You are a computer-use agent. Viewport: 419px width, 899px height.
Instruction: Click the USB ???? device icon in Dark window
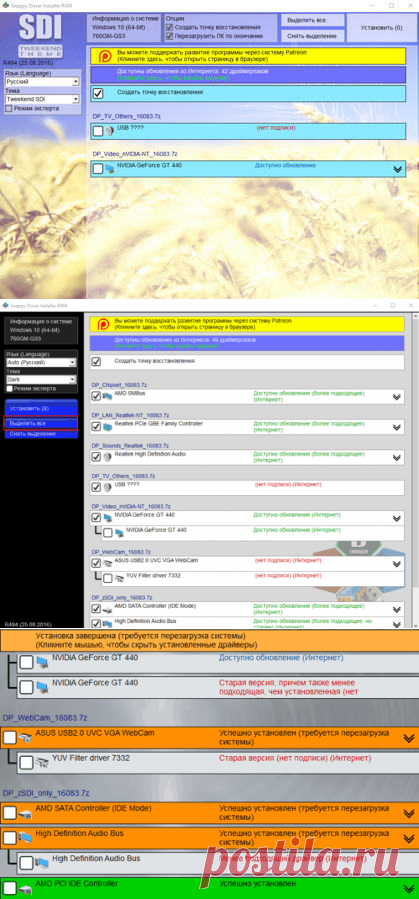[x=107, y=488]
